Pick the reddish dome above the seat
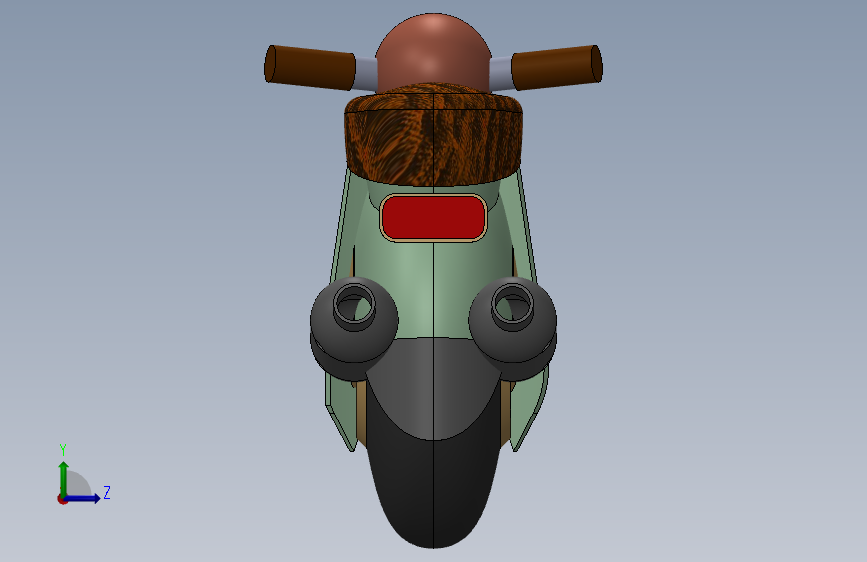This screenshot has width=867, height=562. click(x=434, y=51)
